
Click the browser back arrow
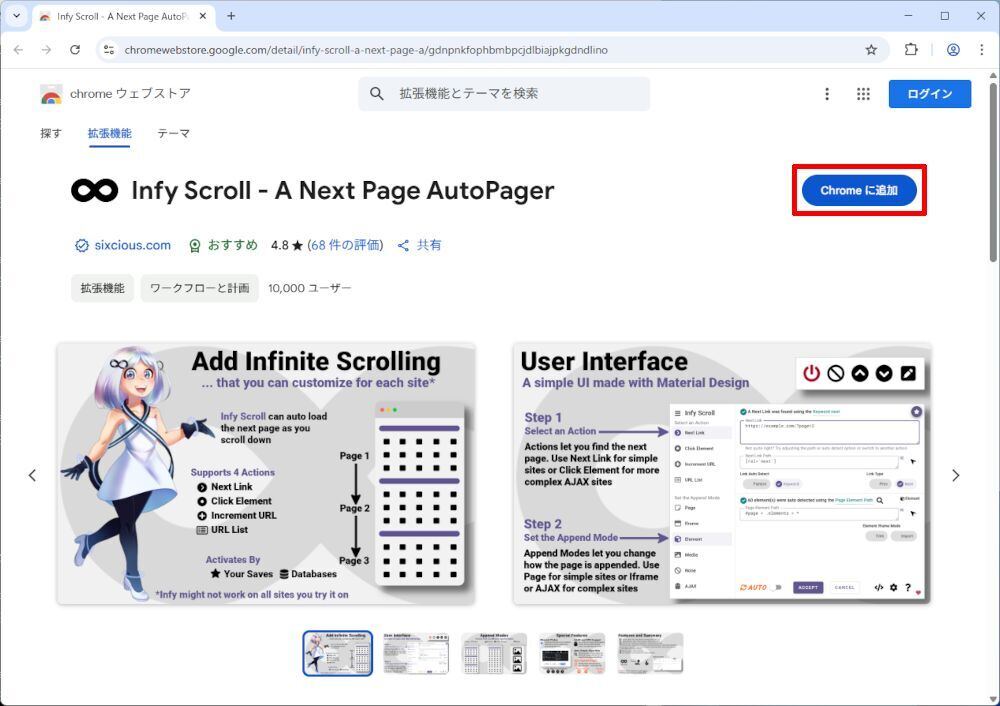[18, 50]
